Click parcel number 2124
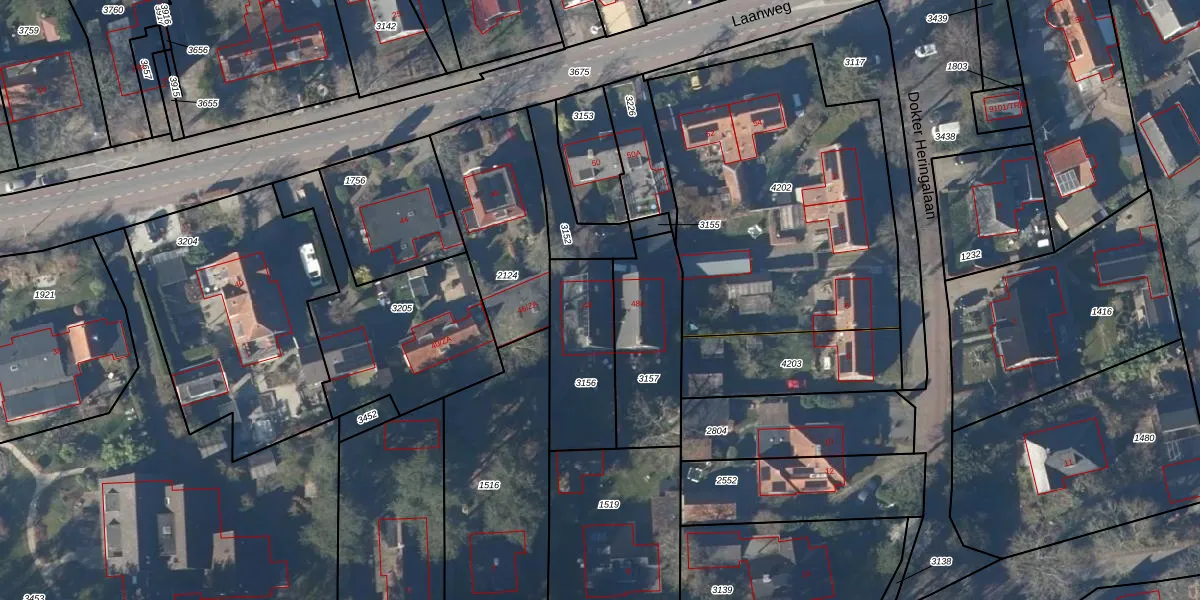The image size is (1200, 600). pos(507,275)
